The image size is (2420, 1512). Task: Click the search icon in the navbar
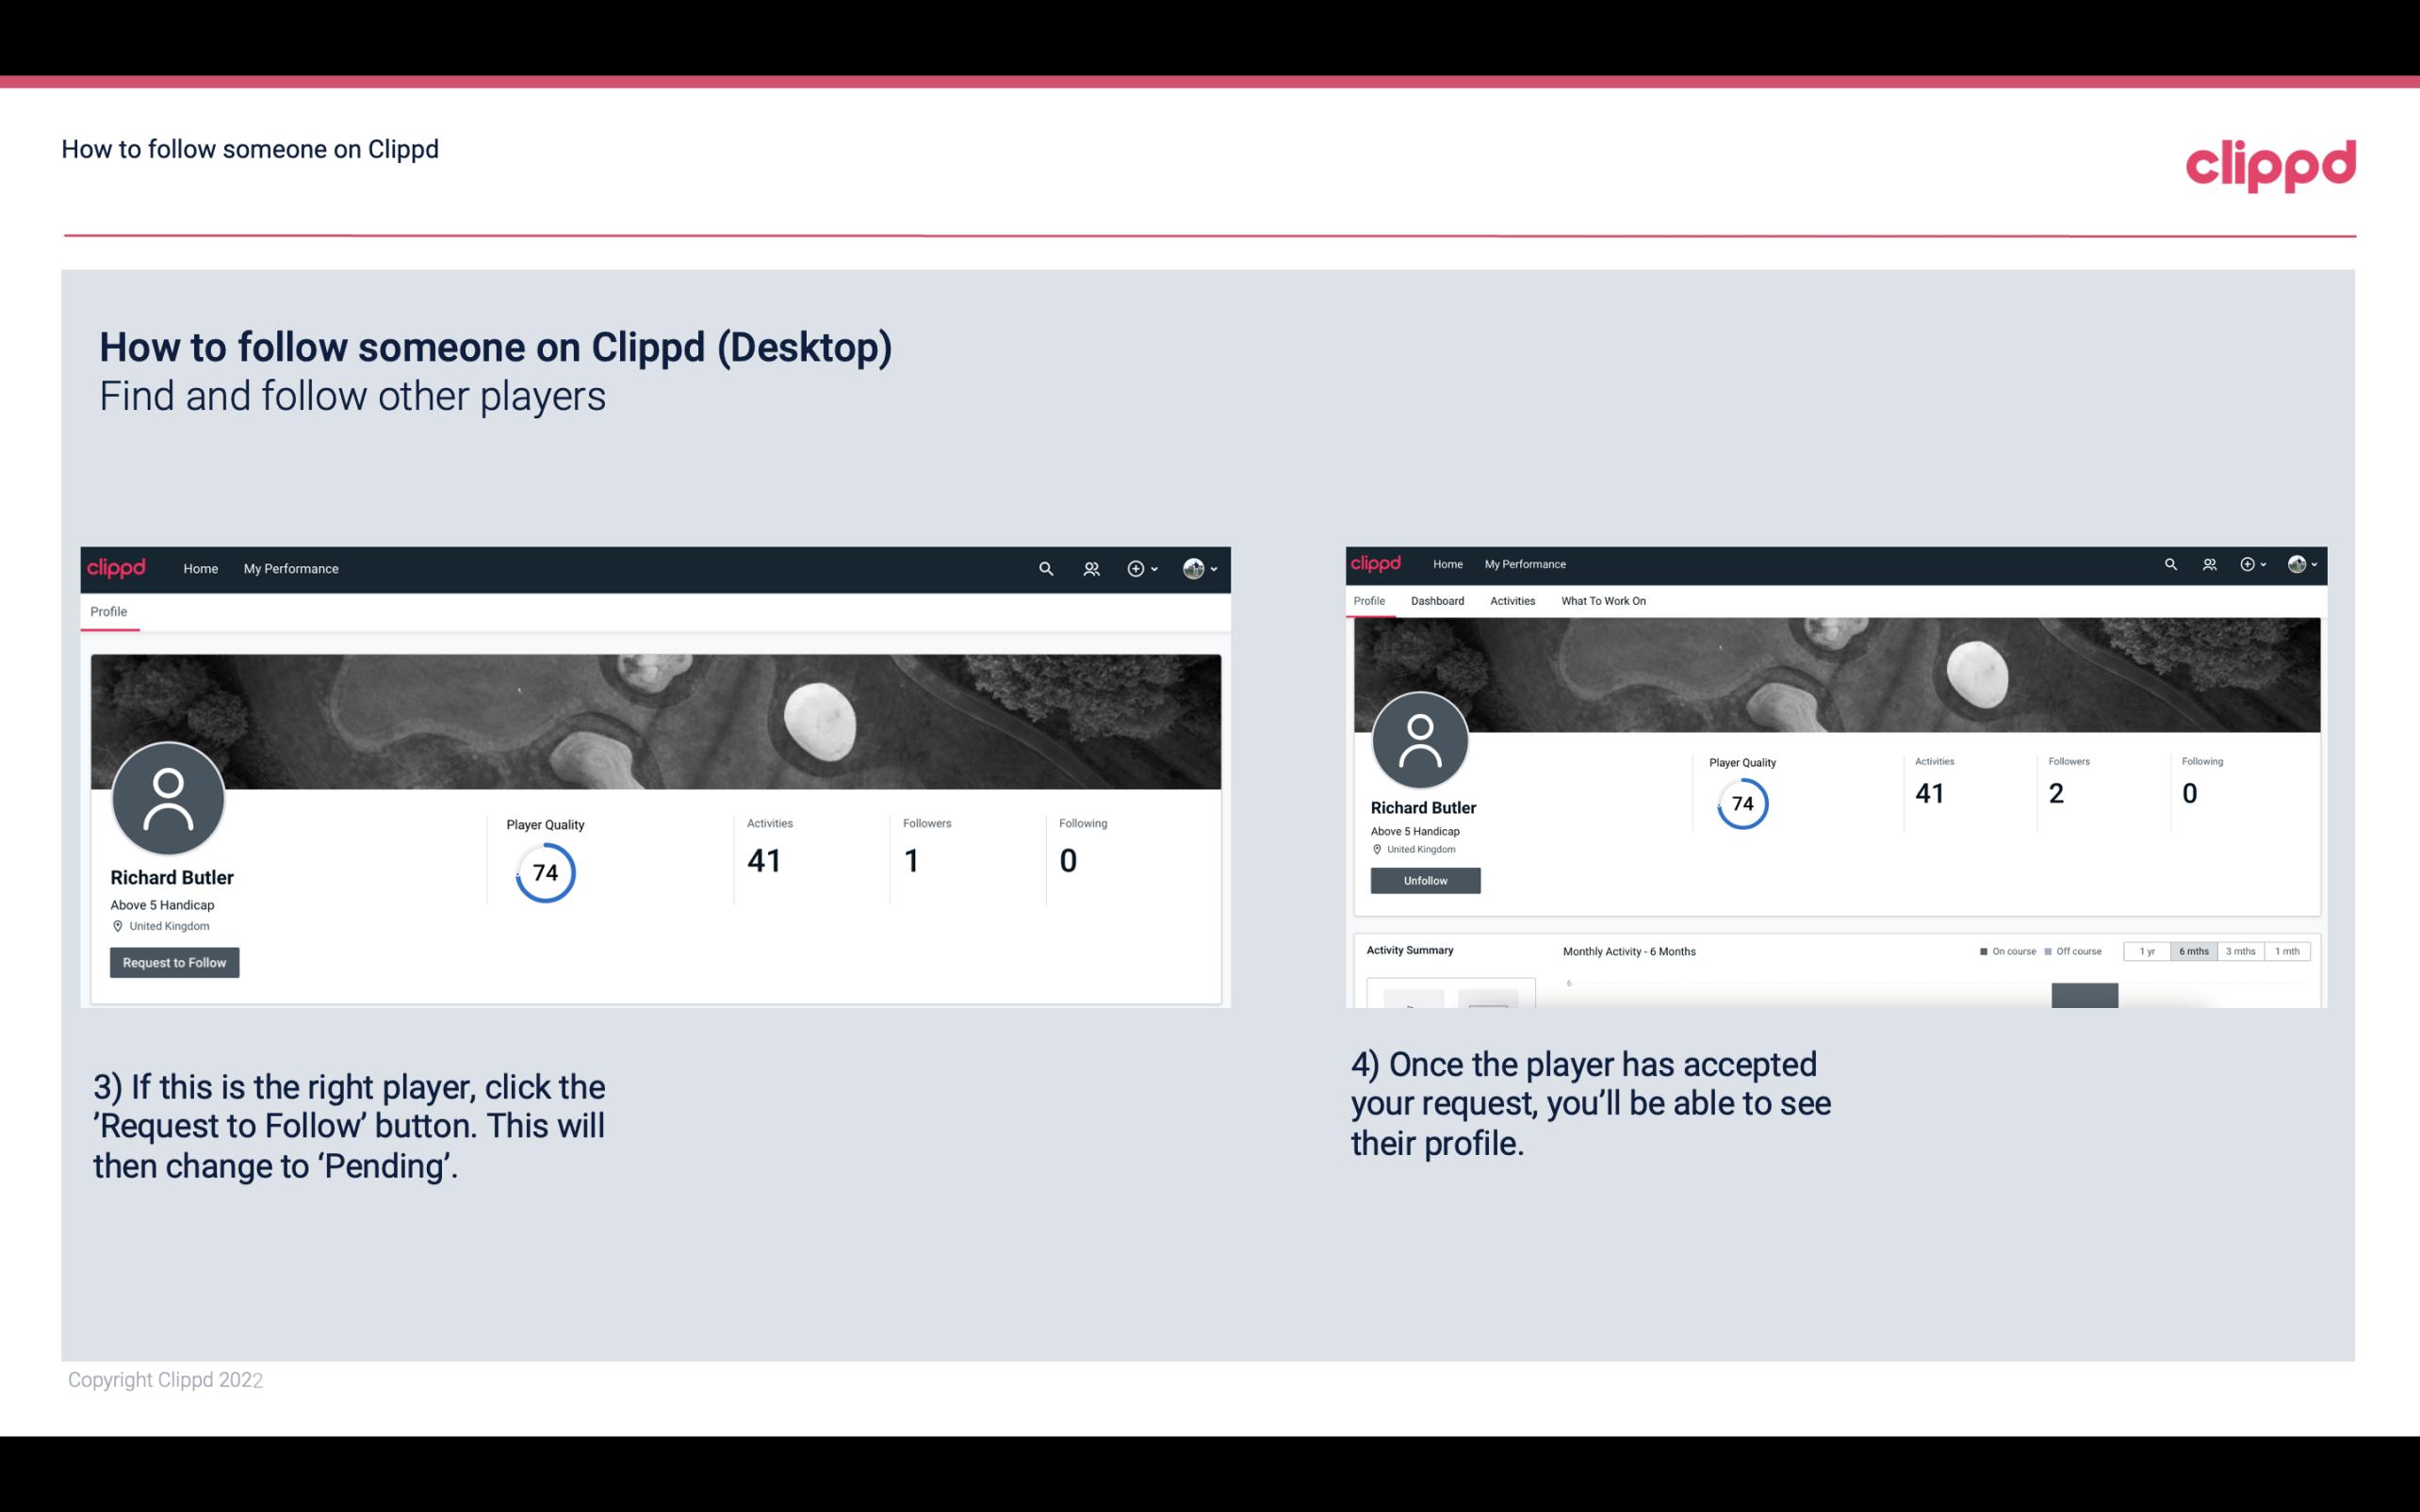click(1042, 568)
